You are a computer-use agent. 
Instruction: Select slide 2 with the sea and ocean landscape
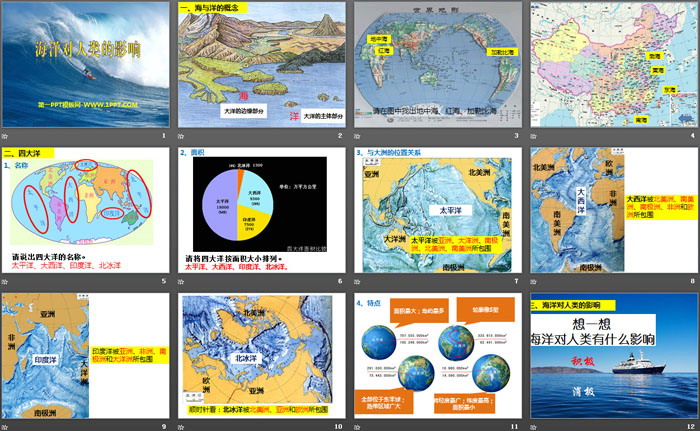[261, 64]
